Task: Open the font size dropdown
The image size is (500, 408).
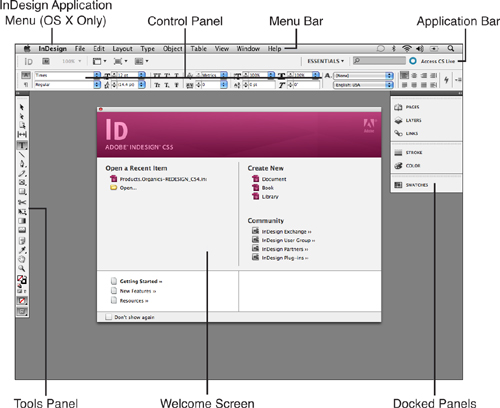Action: pyautogui.click(x=142, y=75)
